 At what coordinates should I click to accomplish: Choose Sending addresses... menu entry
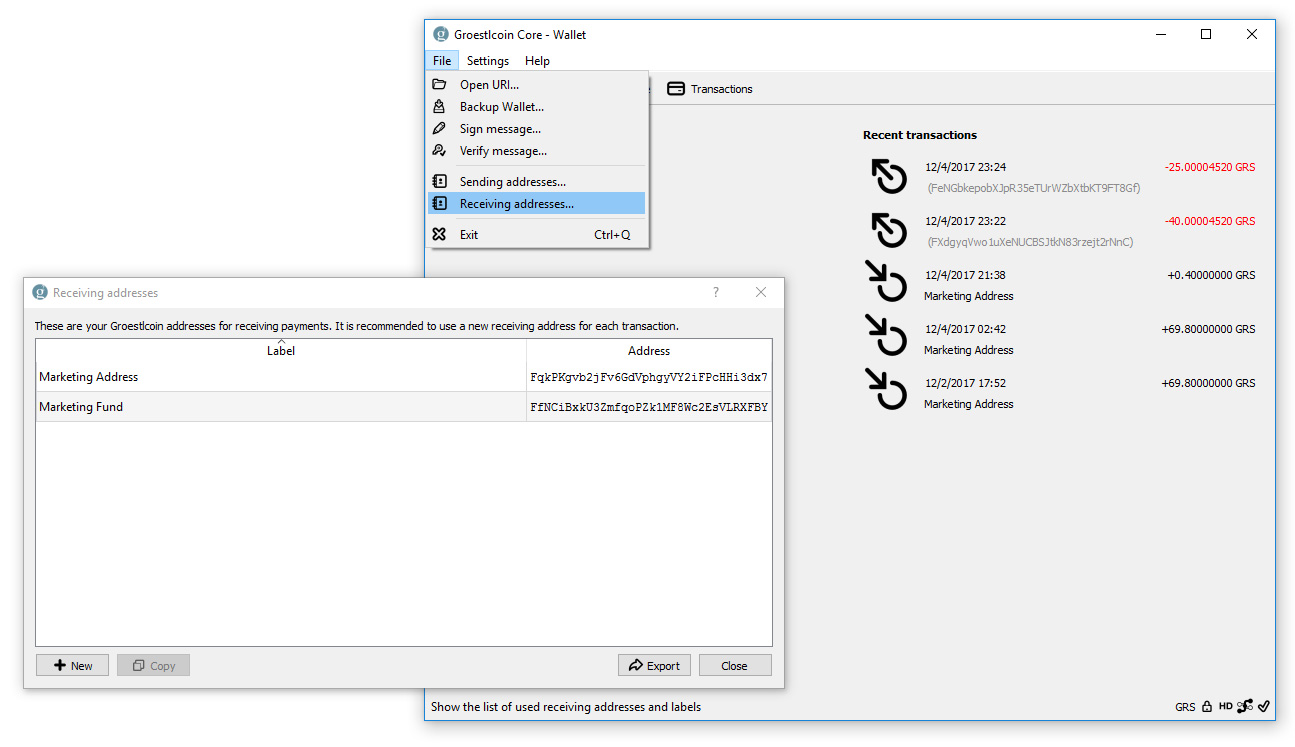pyautogui.click(x=537, y=181)
